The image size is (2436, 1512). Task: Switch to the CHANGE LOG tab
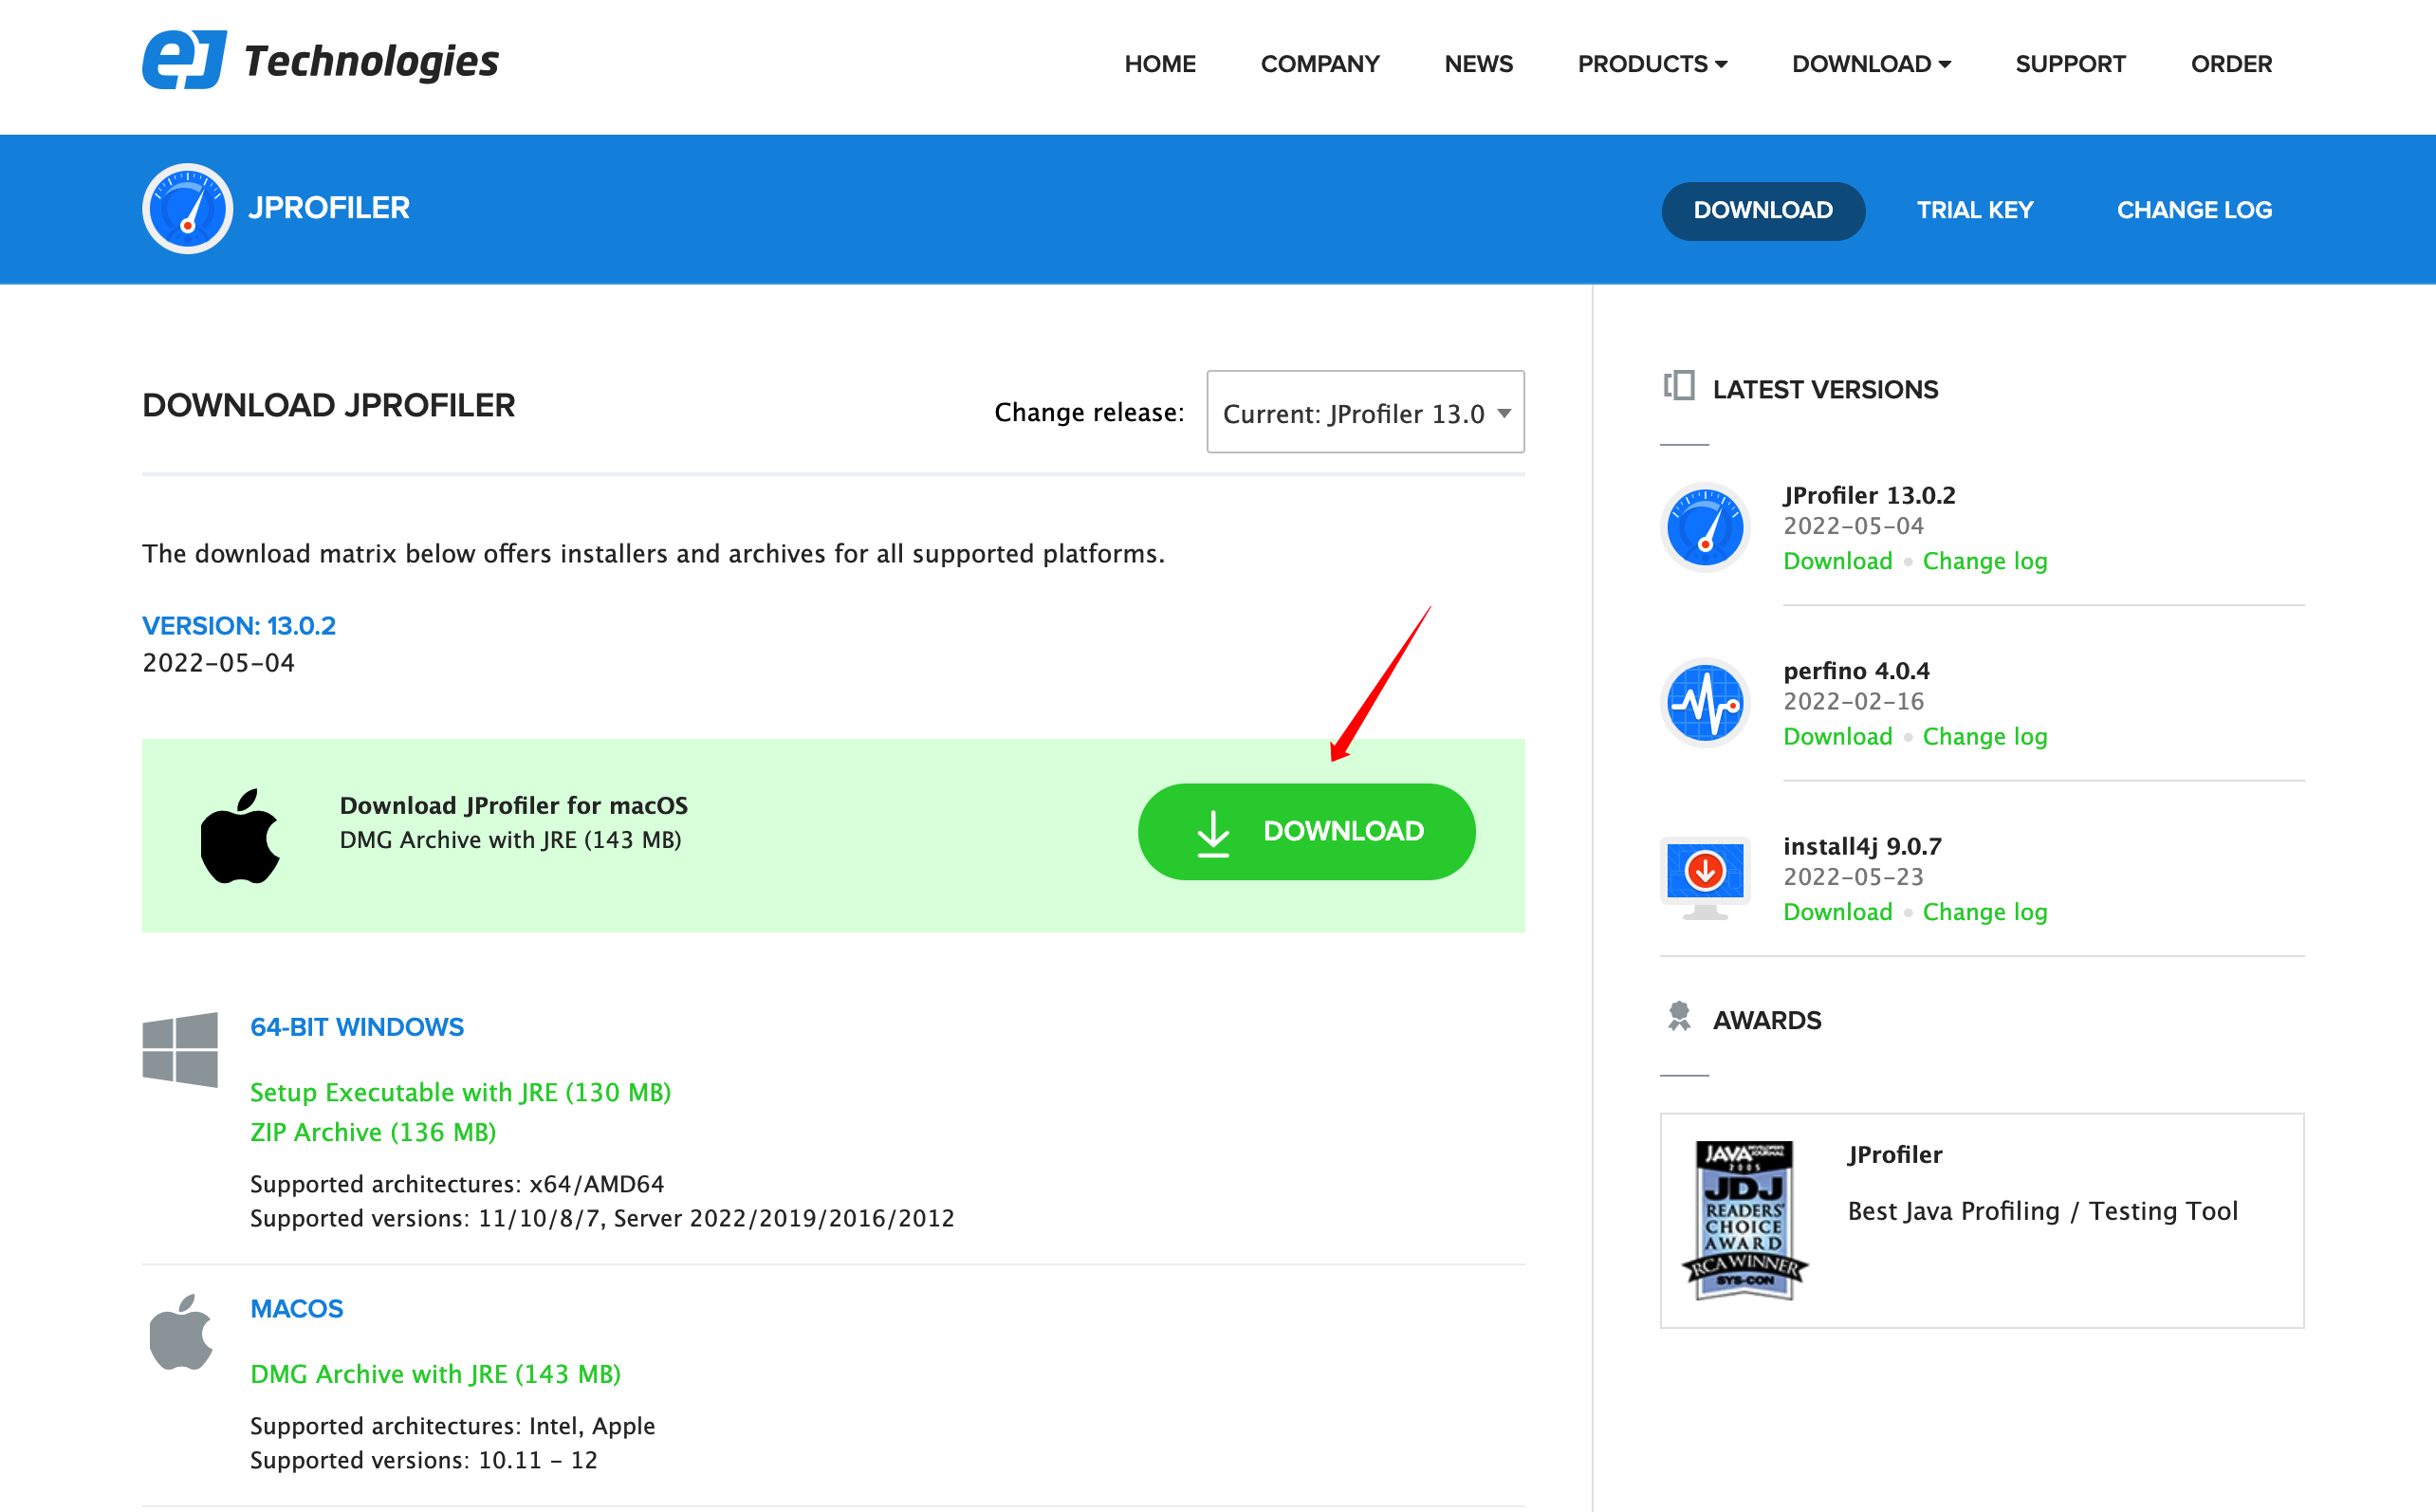tap(2194, 210)
